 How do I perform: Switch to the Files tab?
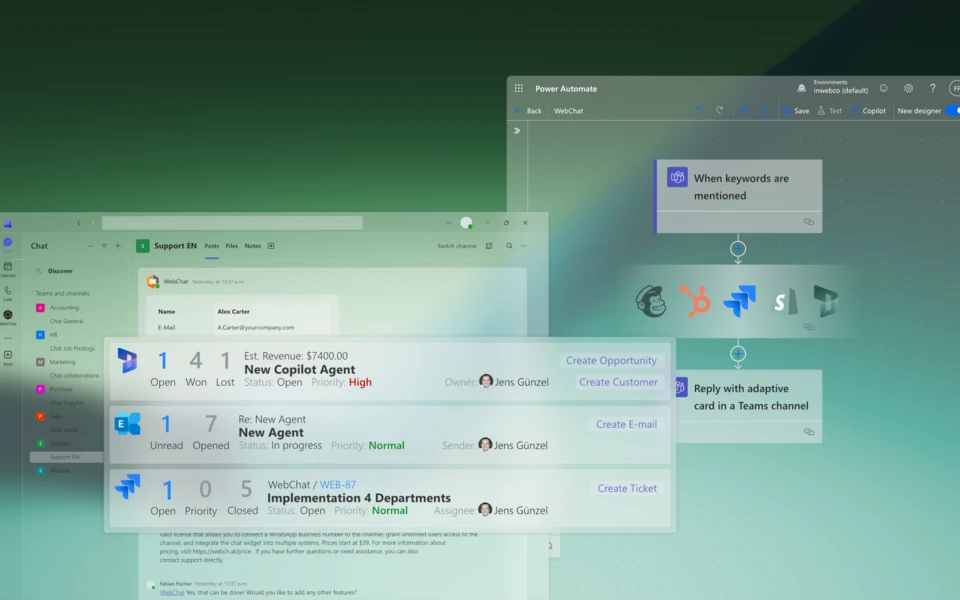(x=231, y=246)
